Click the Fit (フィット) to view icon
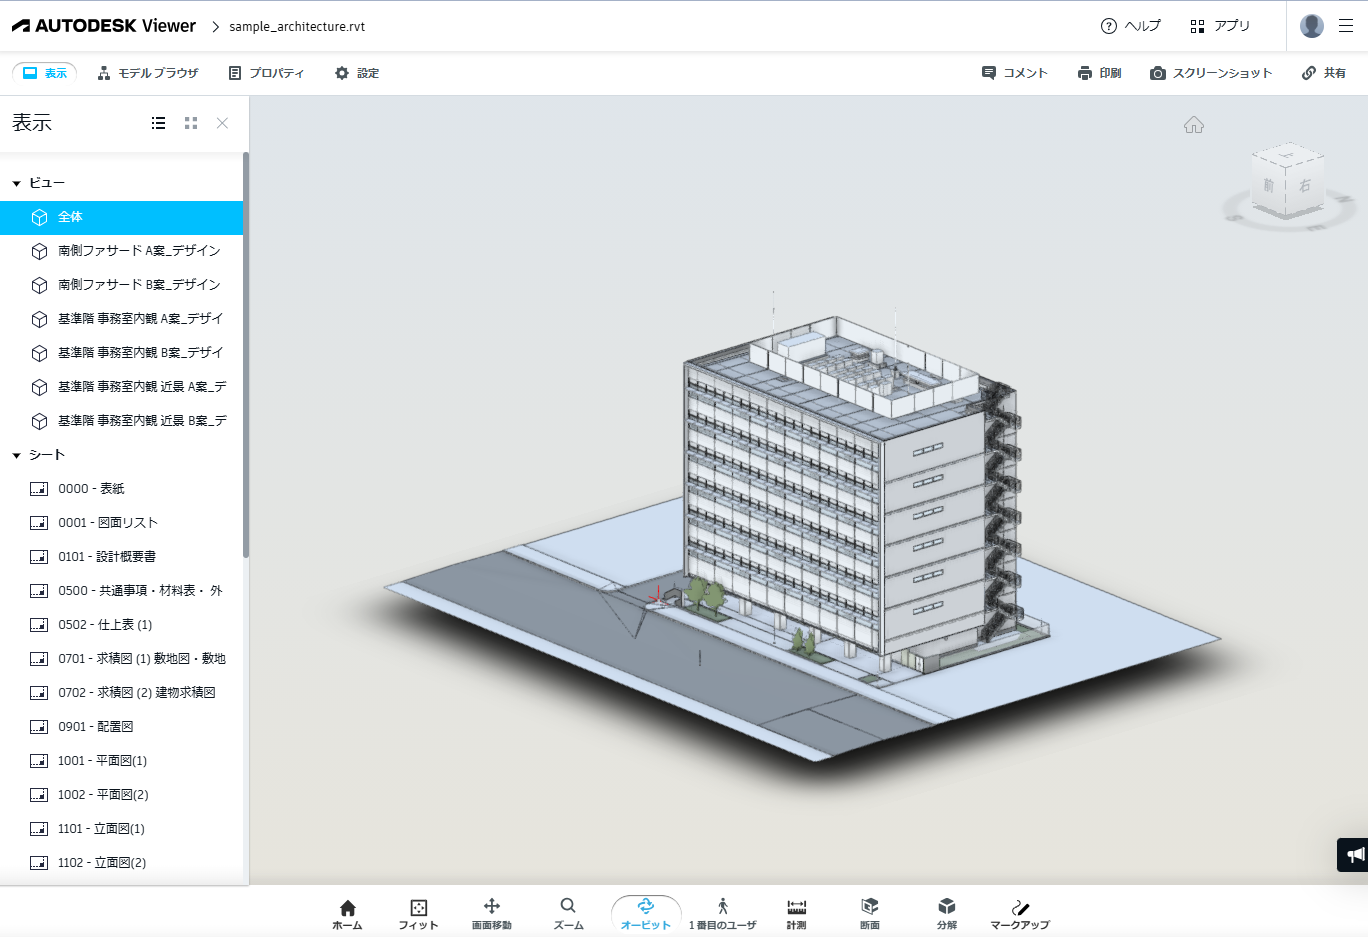This screenshot has height=937, width=1368. [418, 913]
